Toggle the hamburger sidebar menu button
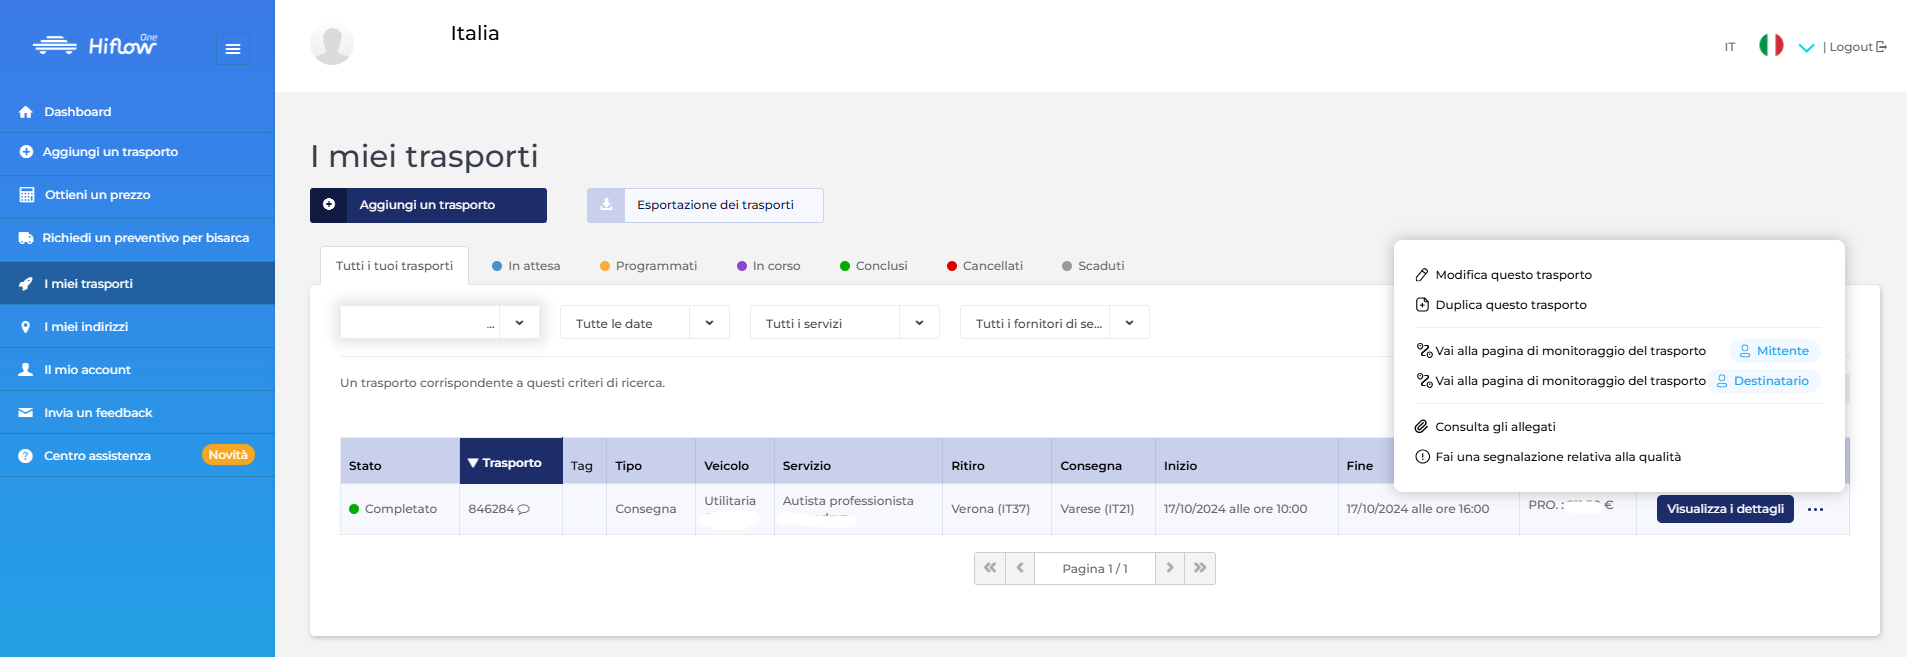Screen dimensions: 1907x657 (233, 49)
